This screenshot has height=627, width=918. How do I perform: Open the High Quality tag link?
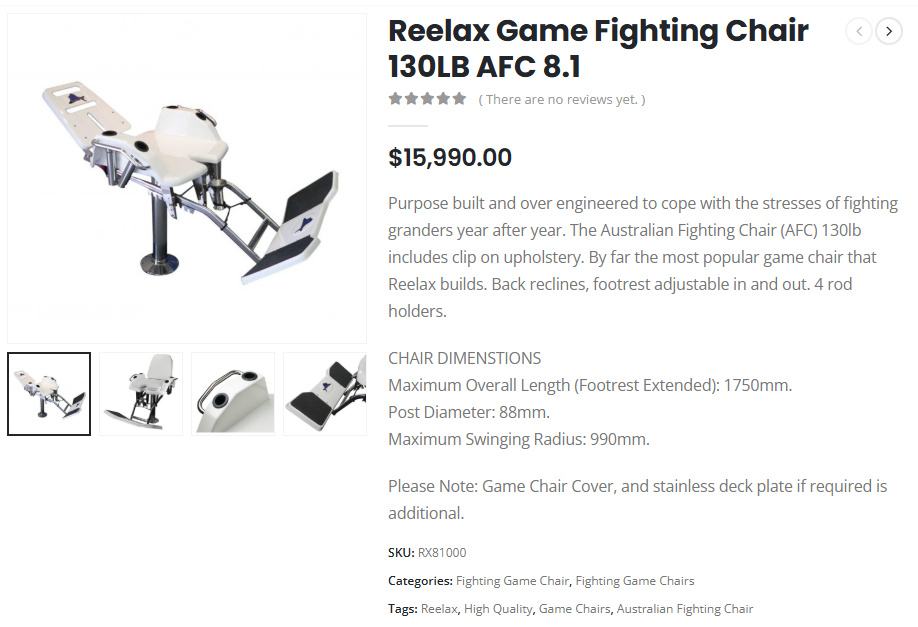tap(498, 609)
